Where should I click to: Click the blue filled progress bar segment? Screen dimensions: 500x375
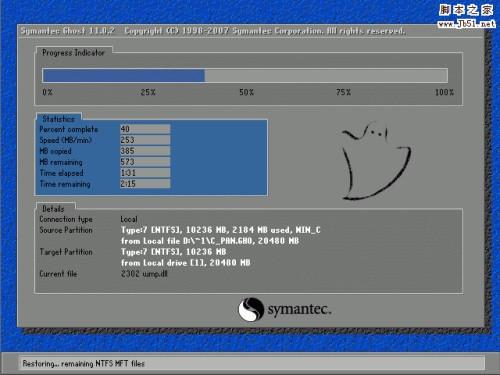(124, 75)
